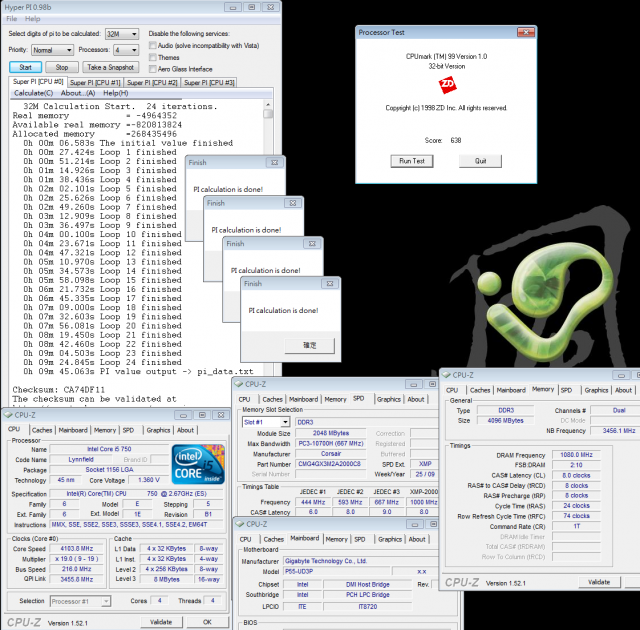640x630 pixels.
Task: Click the Start button in Hyper PI
Action: pyautogui.click(x=25, y=67)
